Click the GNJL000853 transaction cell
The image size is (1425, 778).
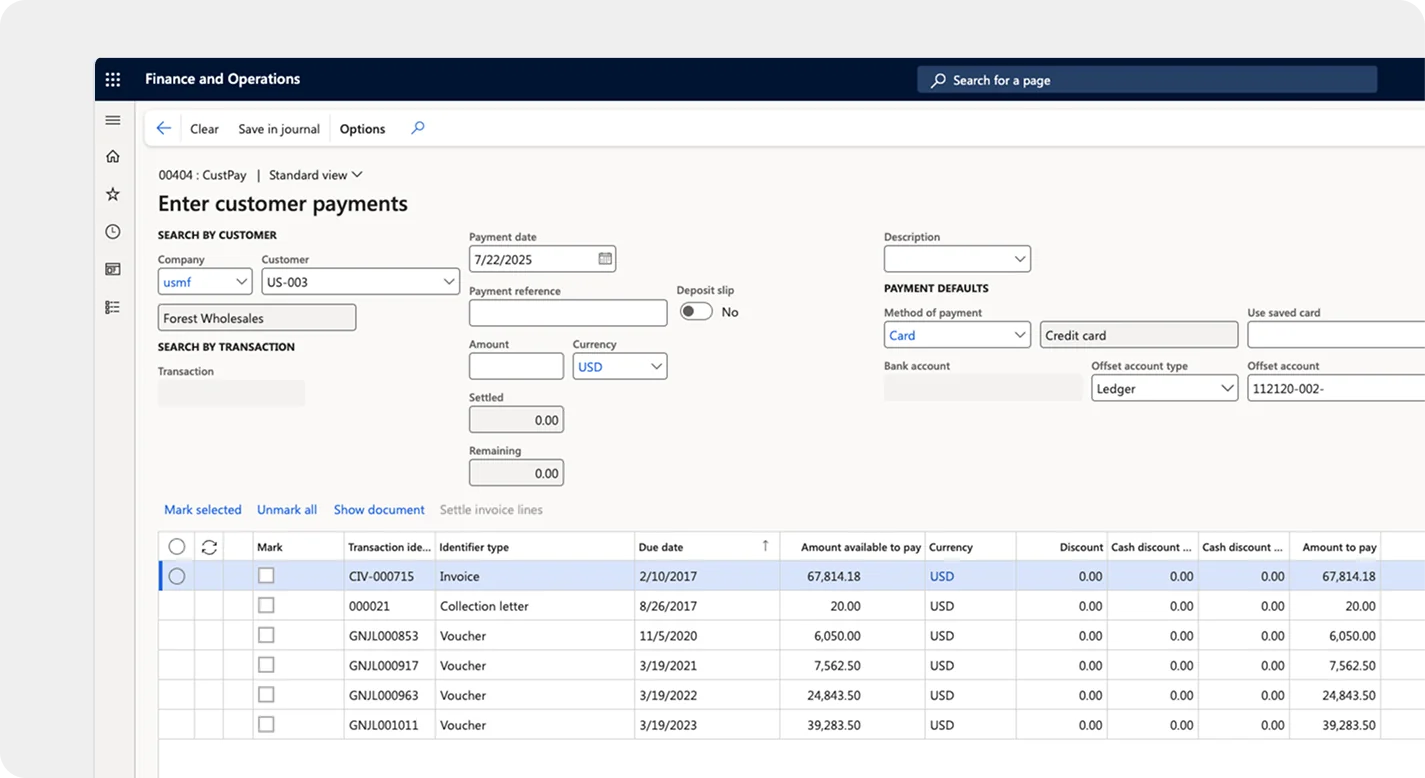pyautogui.click(x=390, y=635)
